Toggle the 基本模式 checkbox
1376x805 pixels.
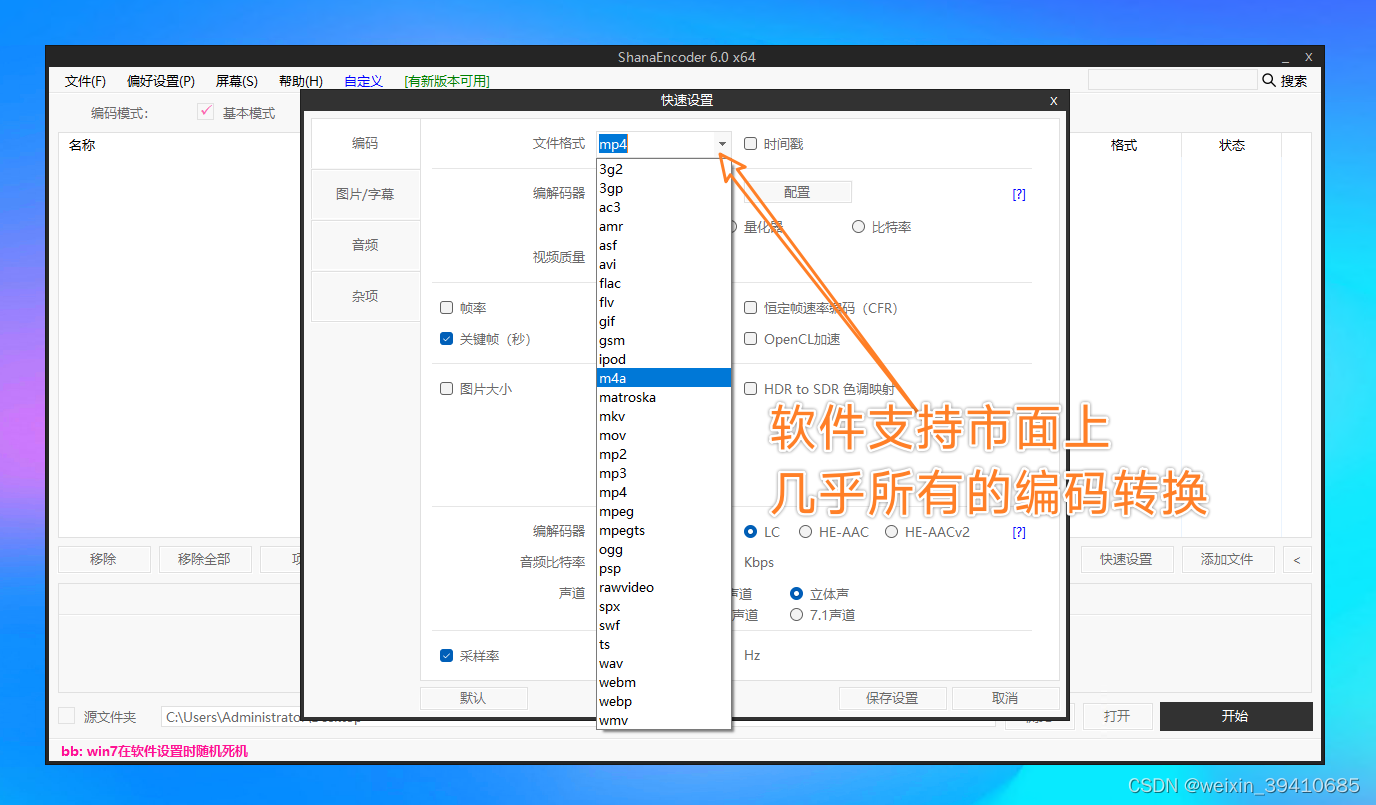[206, 112]
